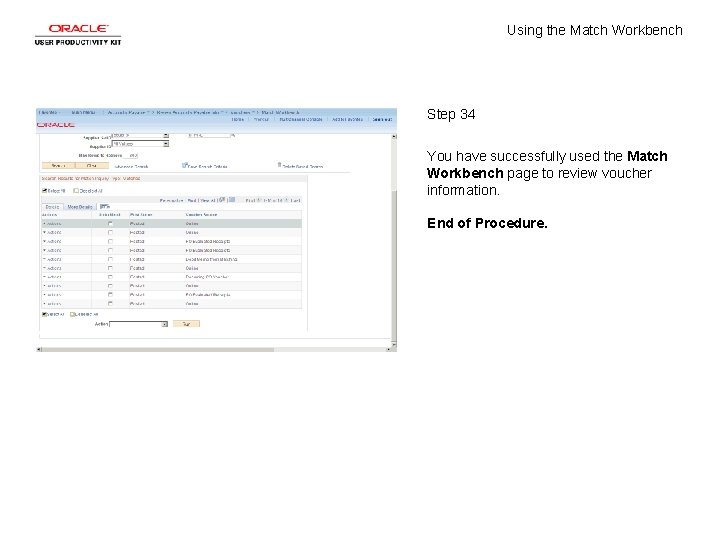Expand Actions in the last result row
The image size is (720, 540).
pos(52,304)
